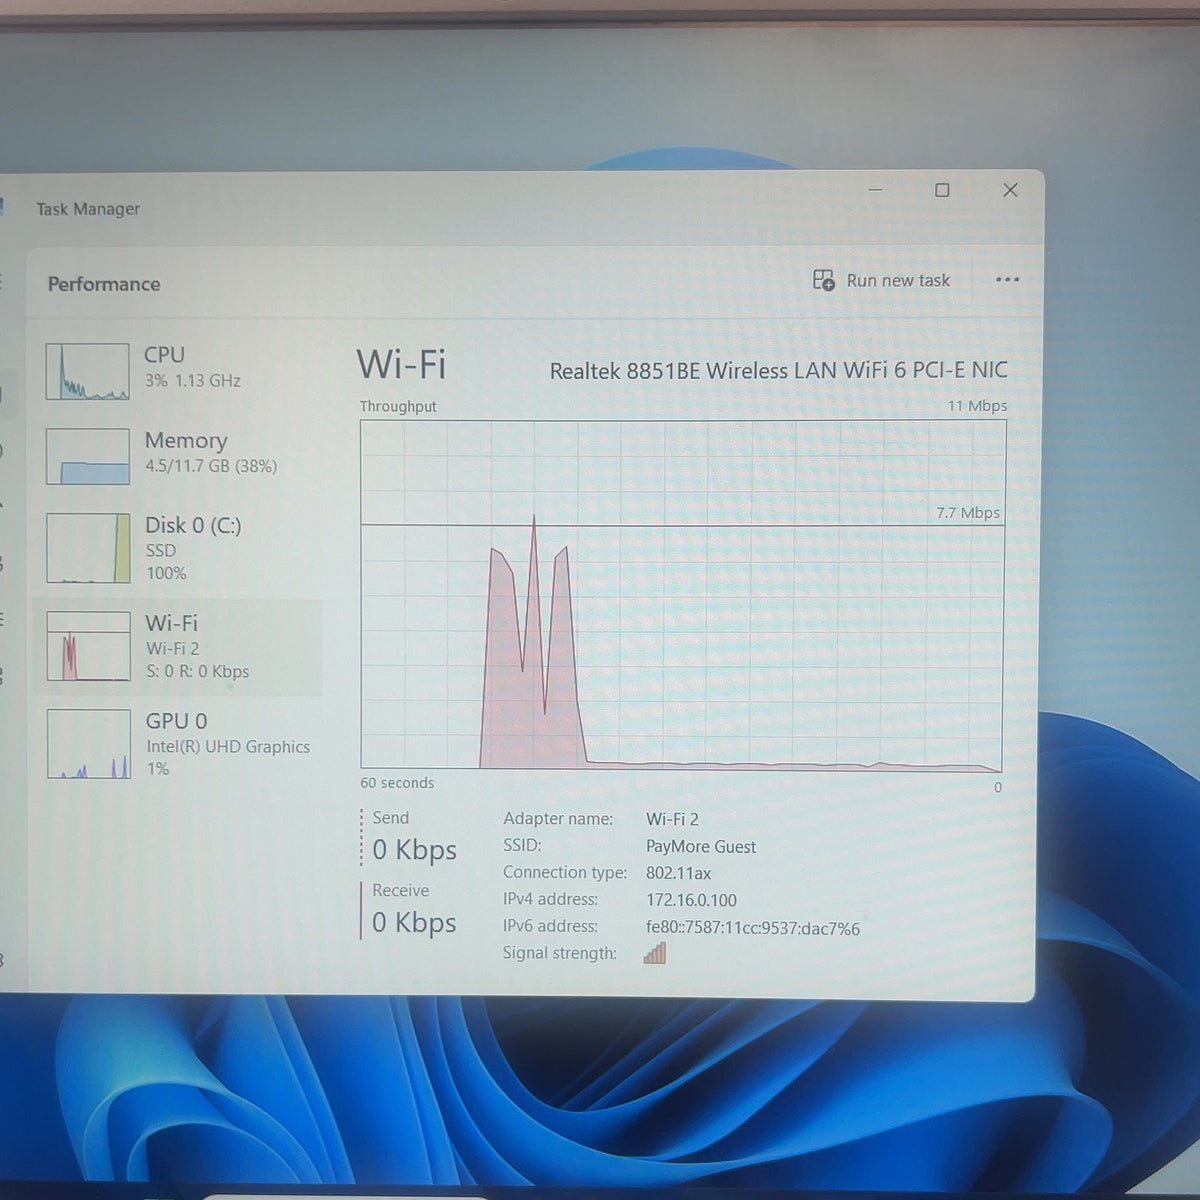
Task: Open GPU 0 Intel UHD Graphics view
Action: [178, 744]
